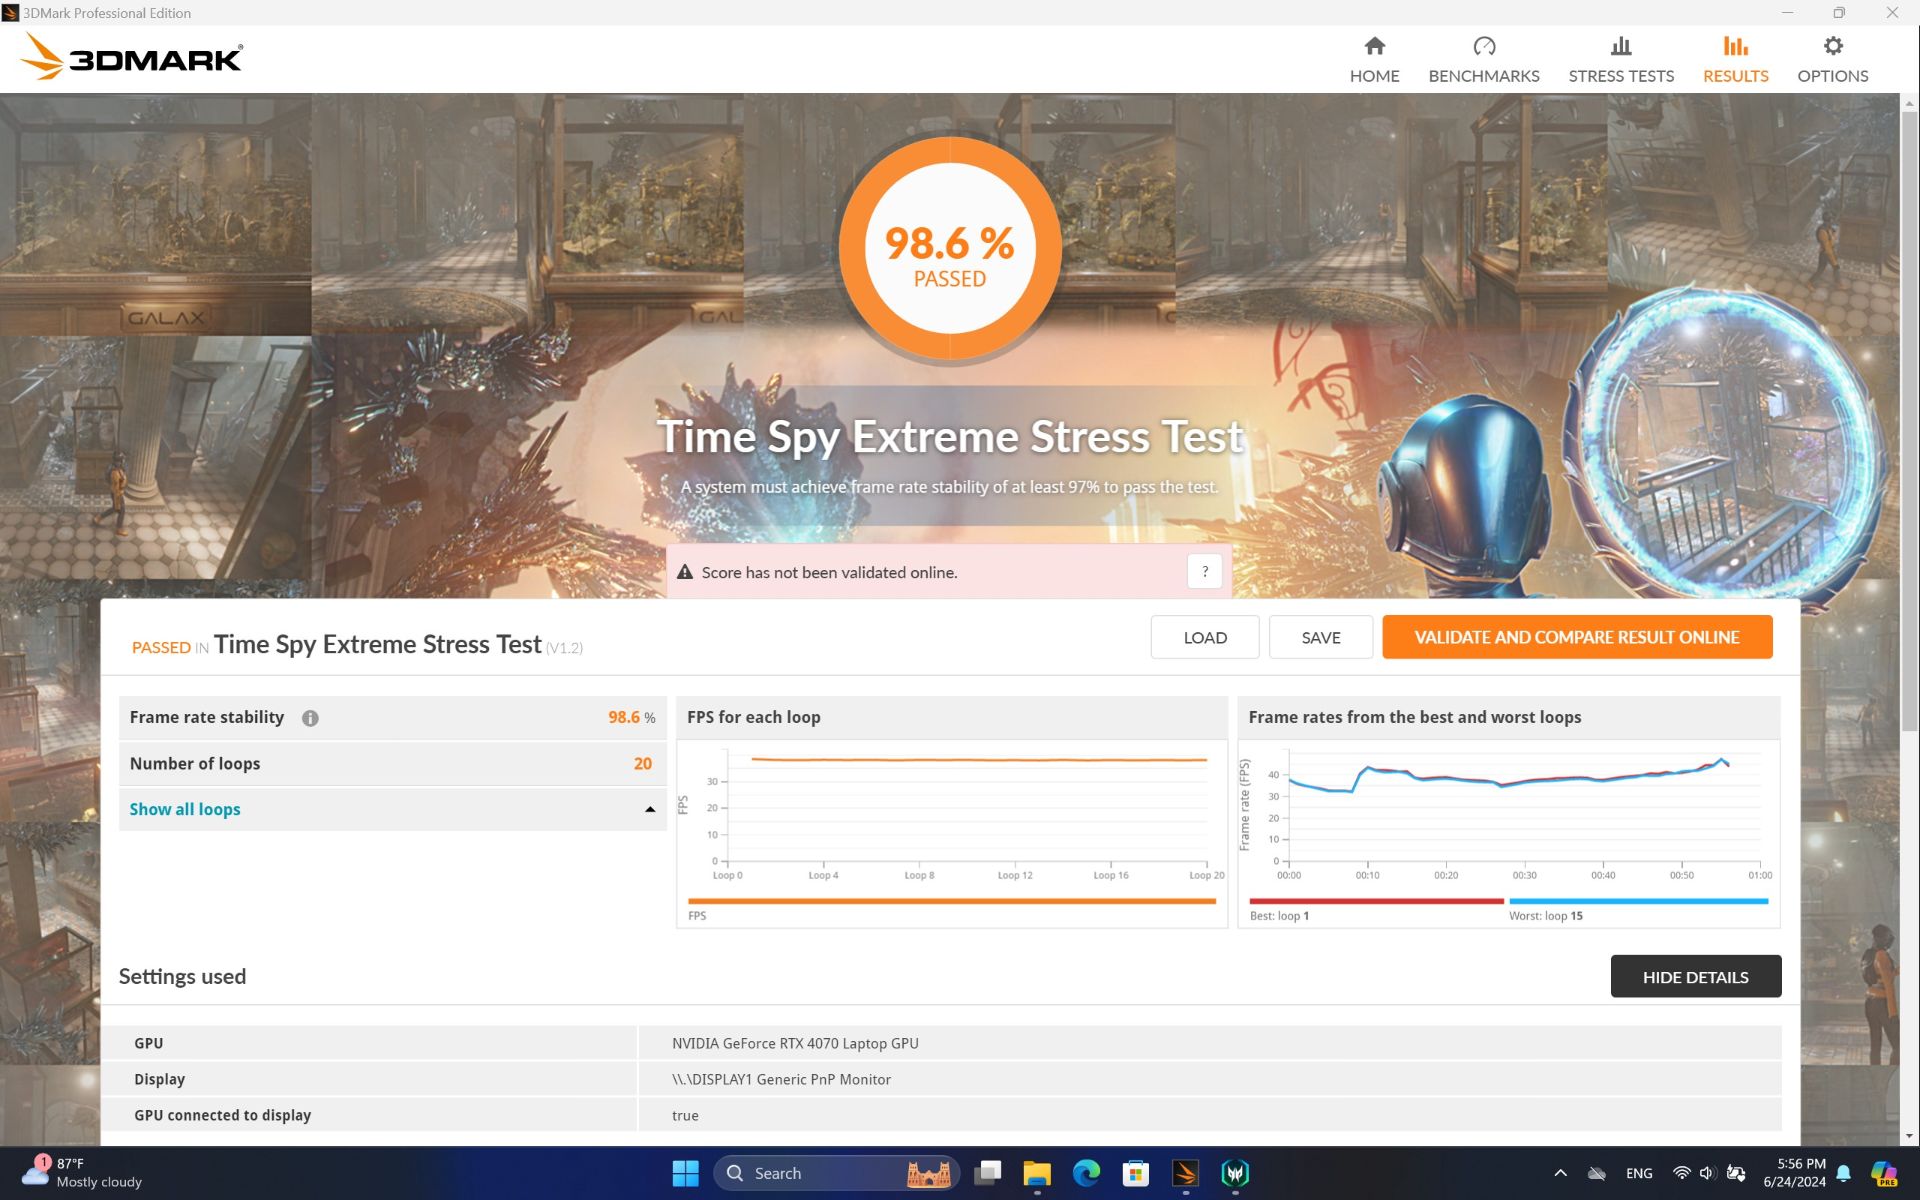Click Validate and Compare Result Online
Image resolution: width=1920 pixels, height=1200 pixels.
(x=1577, y=637)
